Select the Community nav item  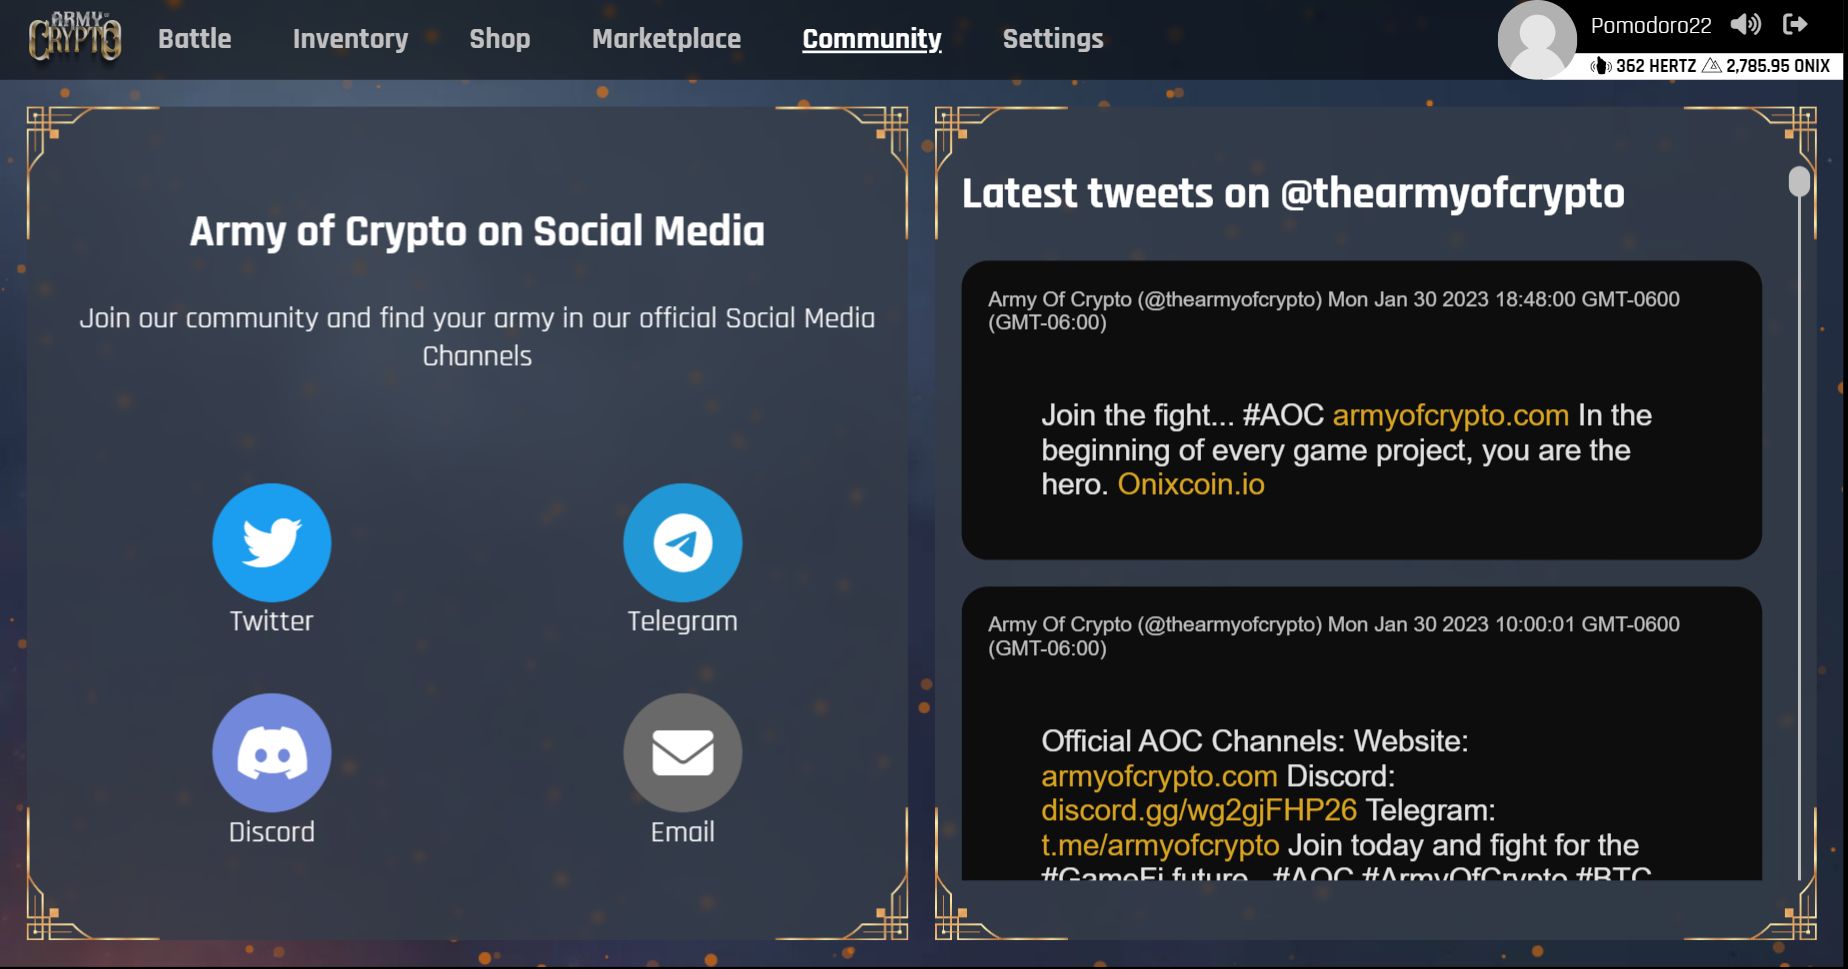pos(872,39)
